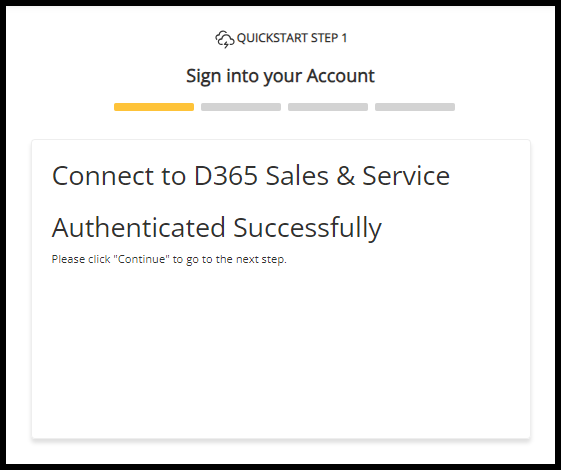Click the Authenticated Successfully message
This screenshot has width=561, height=470.
[x=217, y=228]
